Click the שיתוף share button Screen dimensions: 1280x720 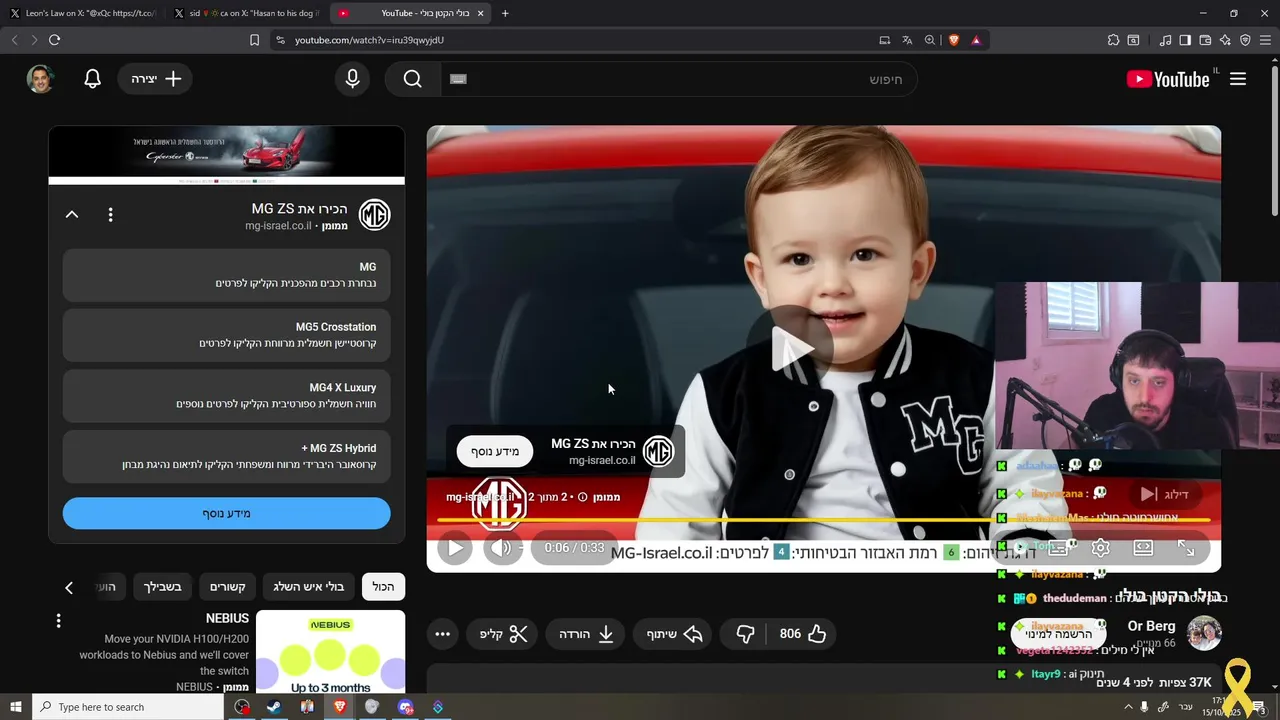(674, 634)
